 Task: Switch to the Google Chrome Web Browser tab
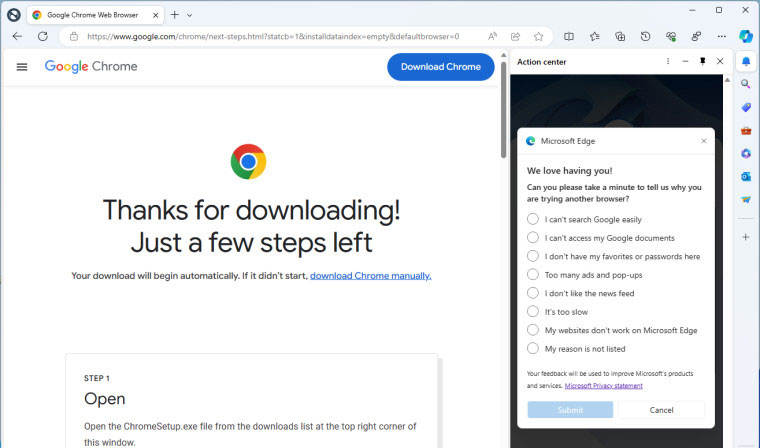92,15
